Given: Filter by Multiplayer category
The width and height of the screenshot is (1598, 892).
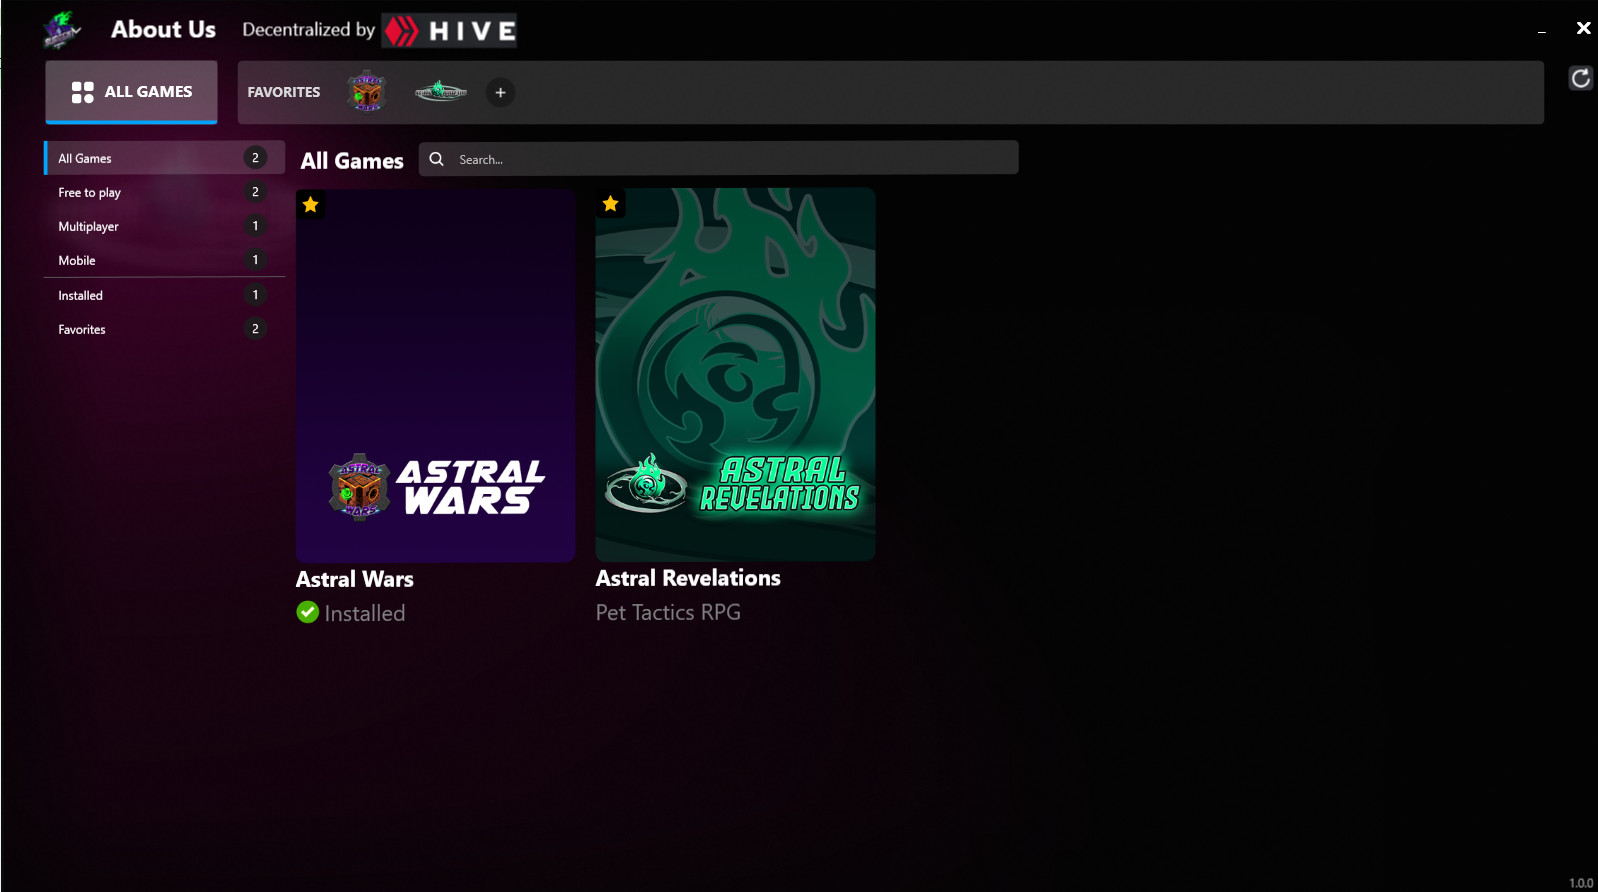Looking at the screenshot, I should tap(165, 226).
